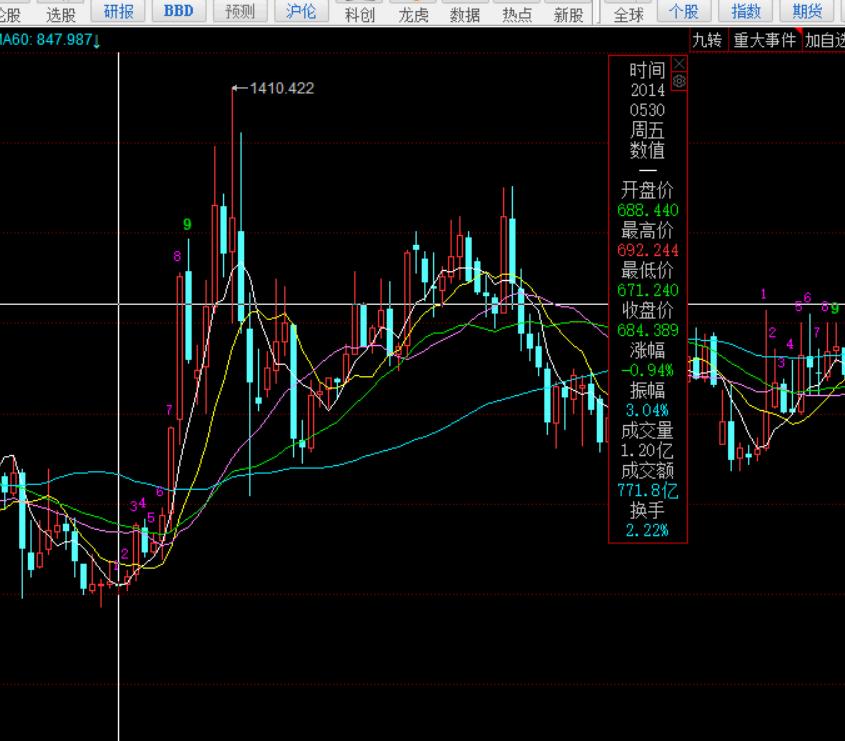
Task: Go to the 数据 data section
Action: tap(465, 14)
